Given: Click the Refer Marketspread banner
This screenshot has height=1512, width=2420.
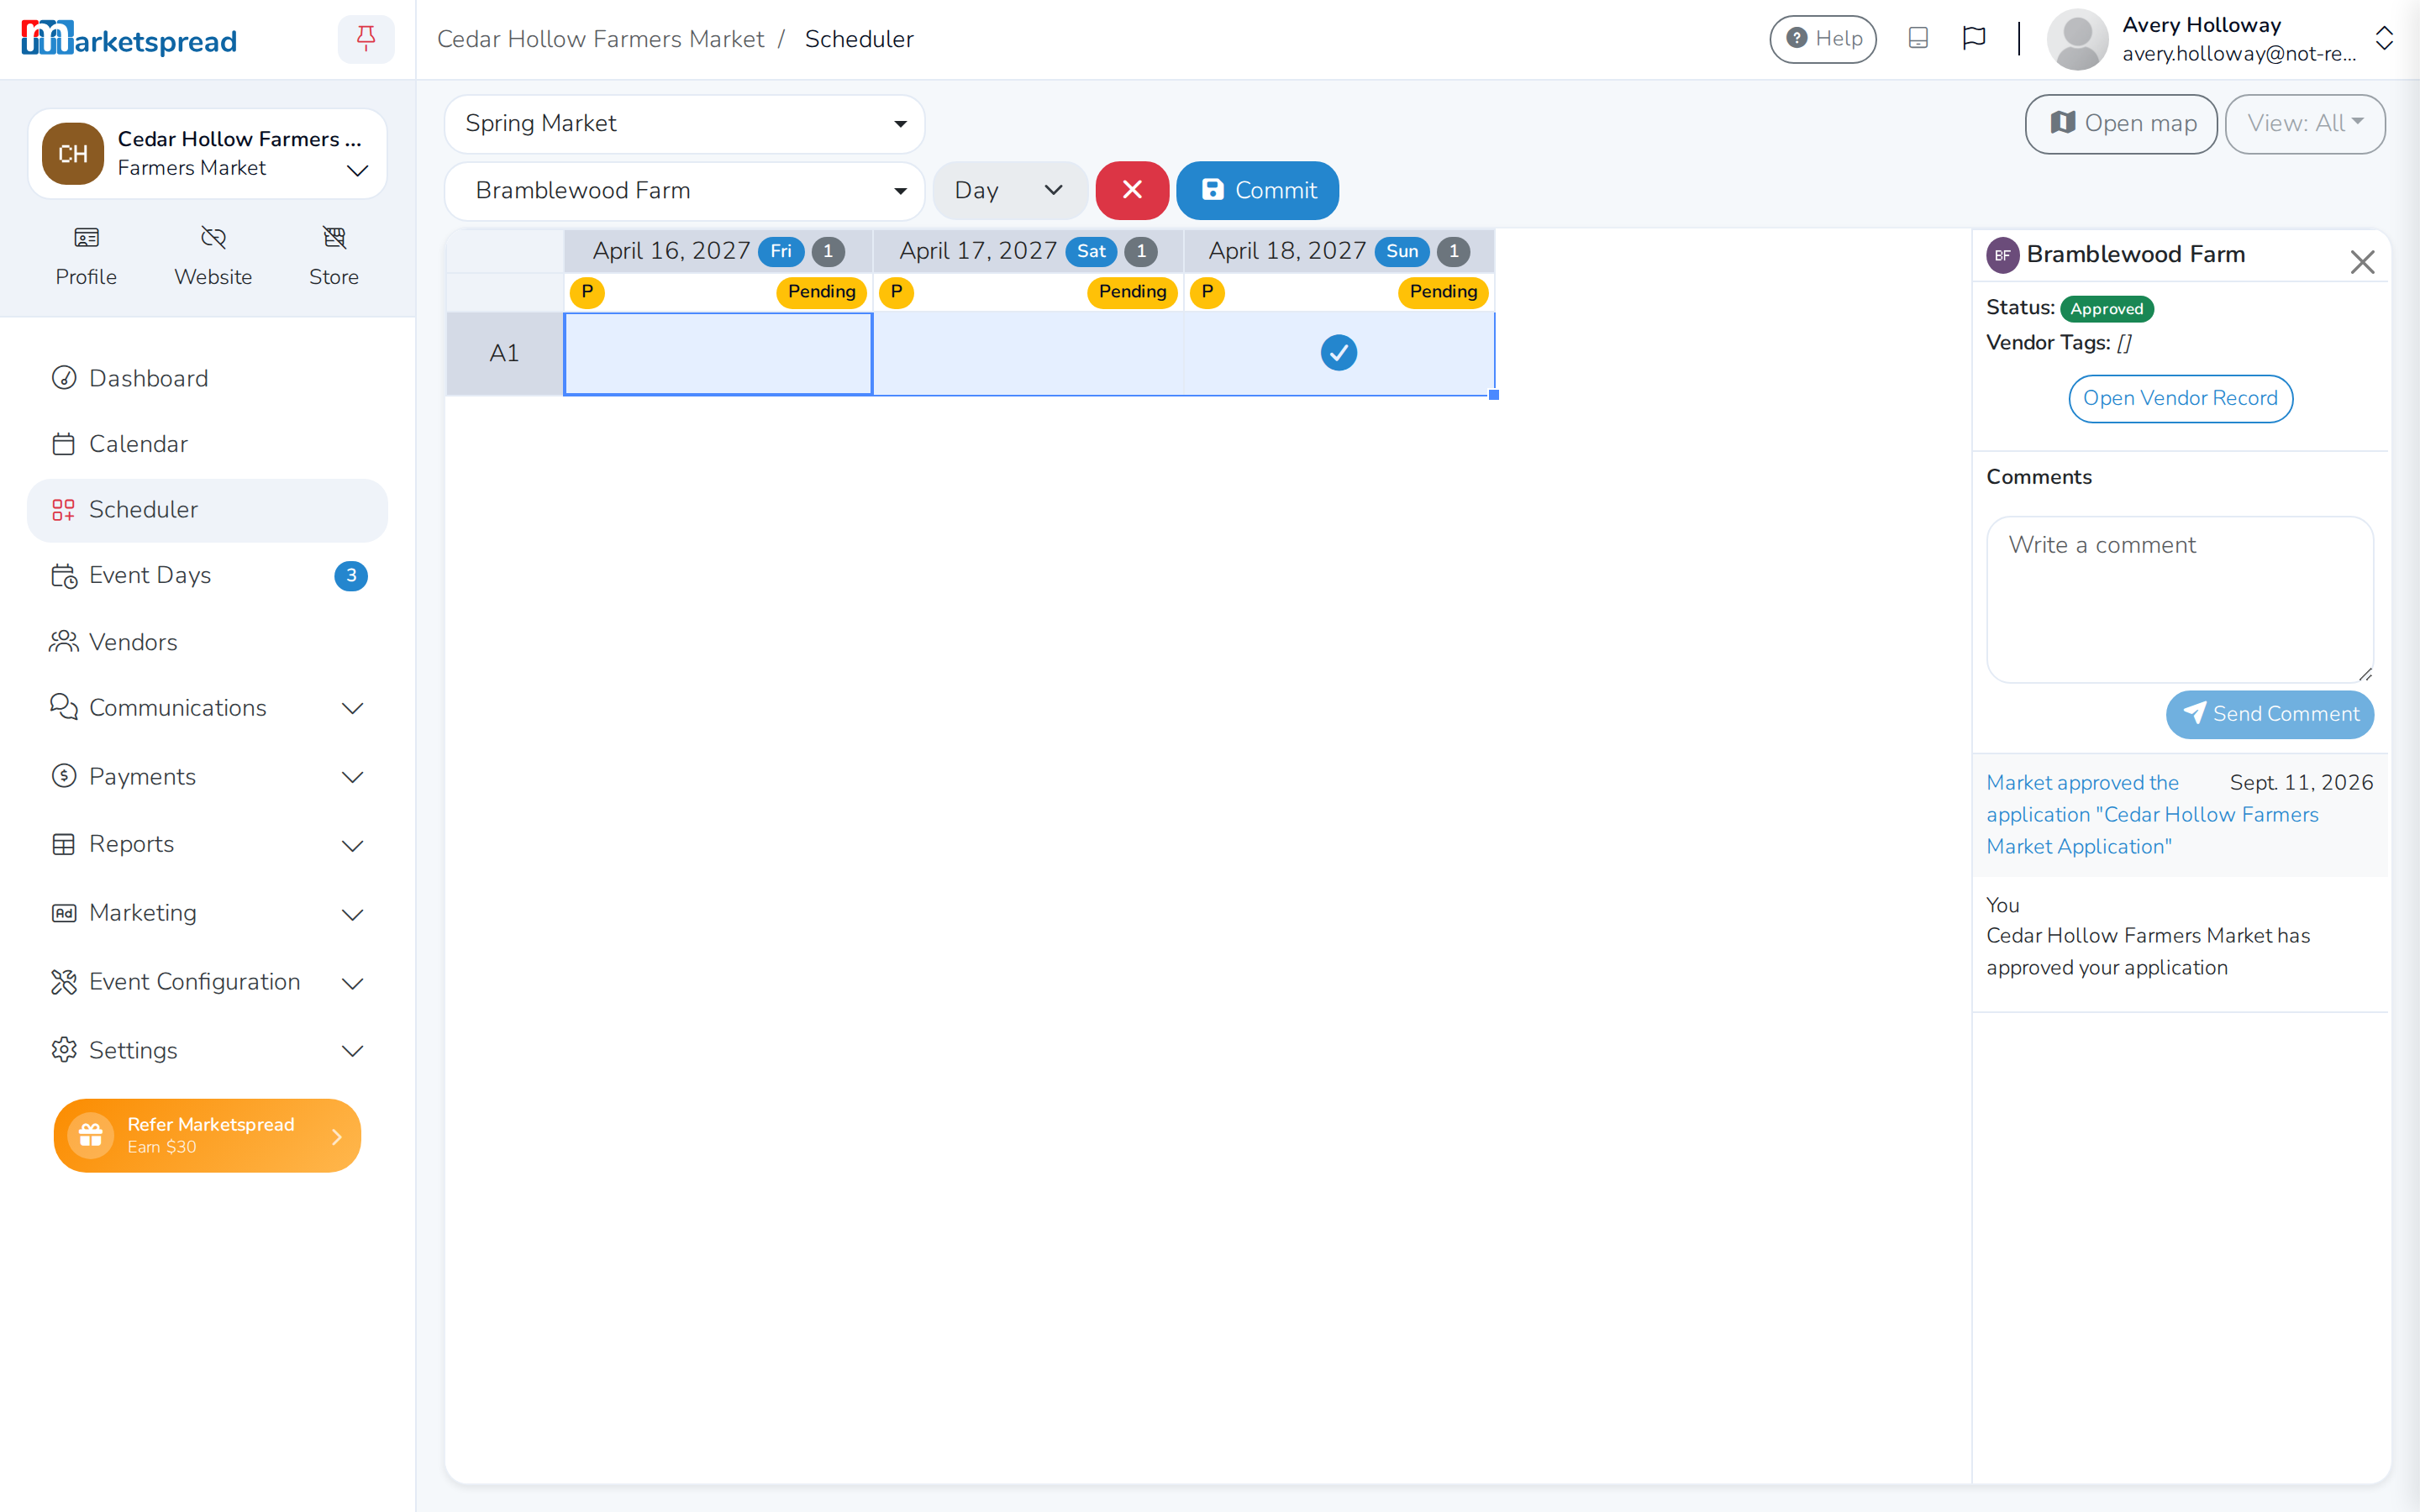Looking at the screenshot, I should pyautogui.click(x=207, y=1136).
